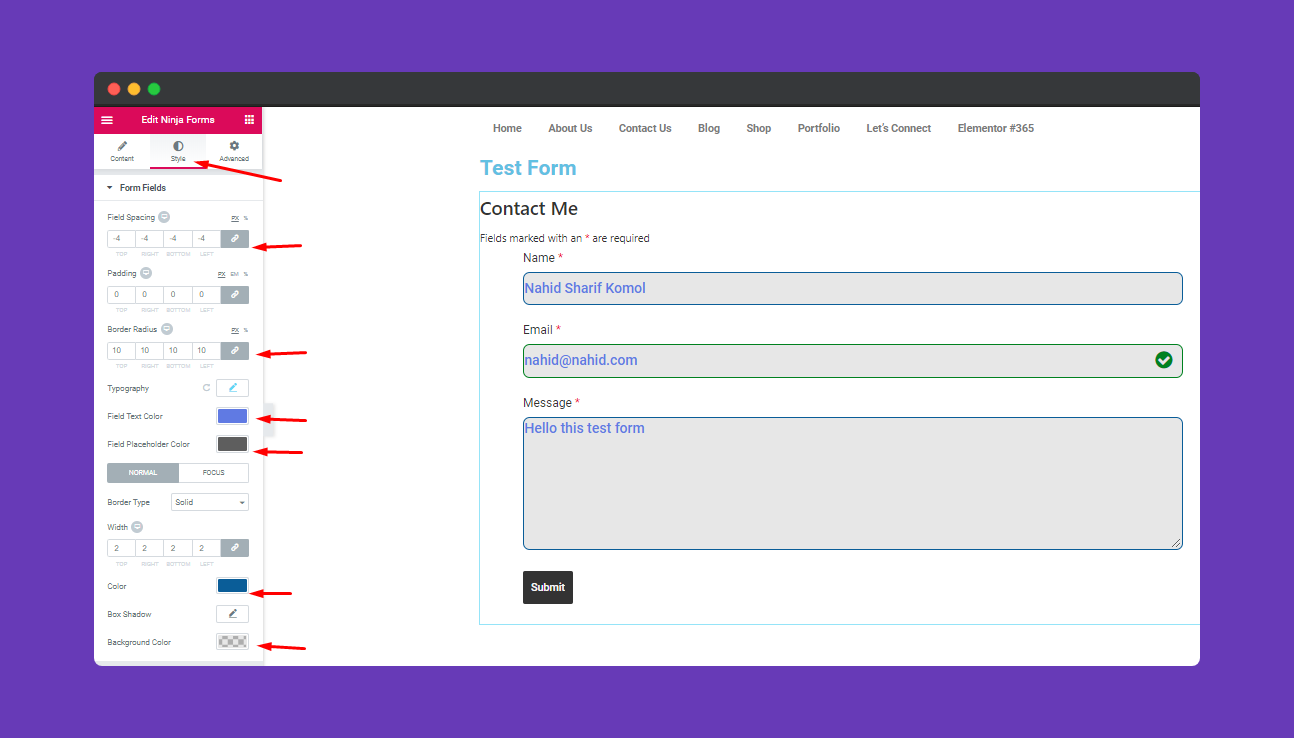Edit the border Width bottom value
Image resolution: width=1294 pixels, height=738 pixels.
point(177,548)
